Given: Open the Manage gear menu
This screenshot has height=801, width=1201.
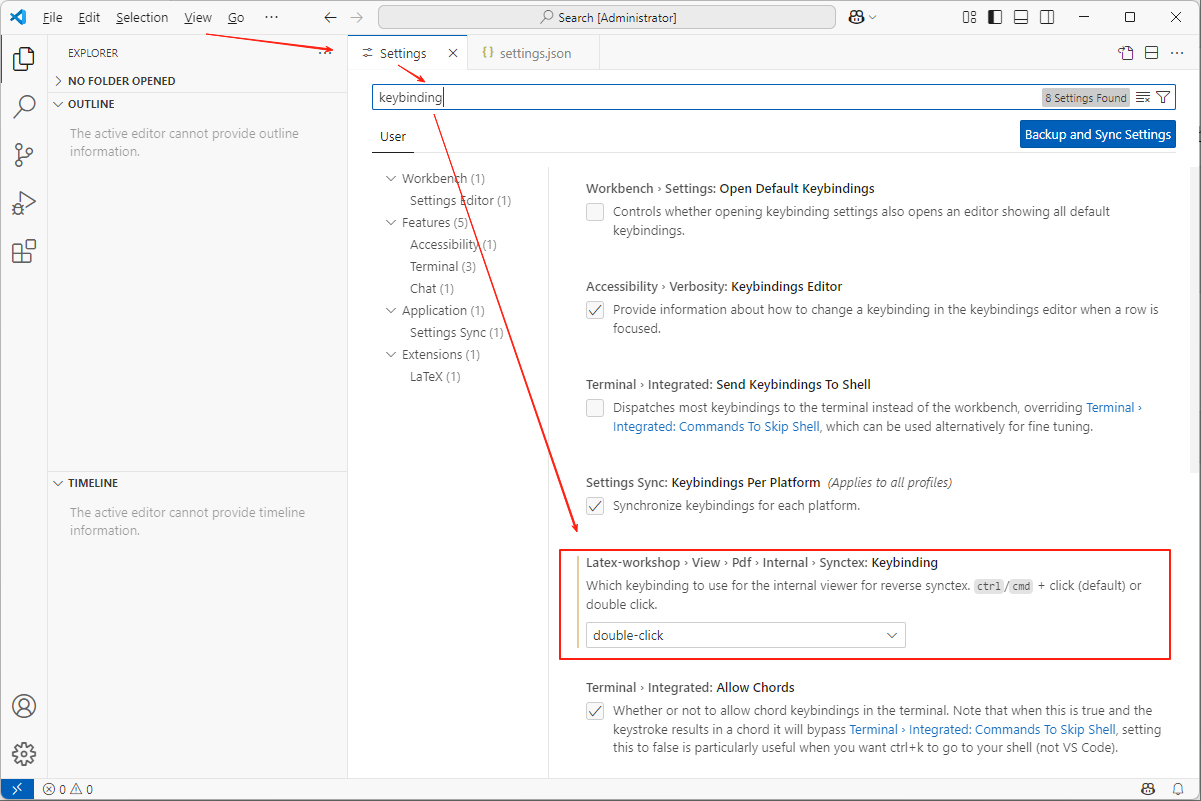Looking at the screenshot, I should 24,754.
